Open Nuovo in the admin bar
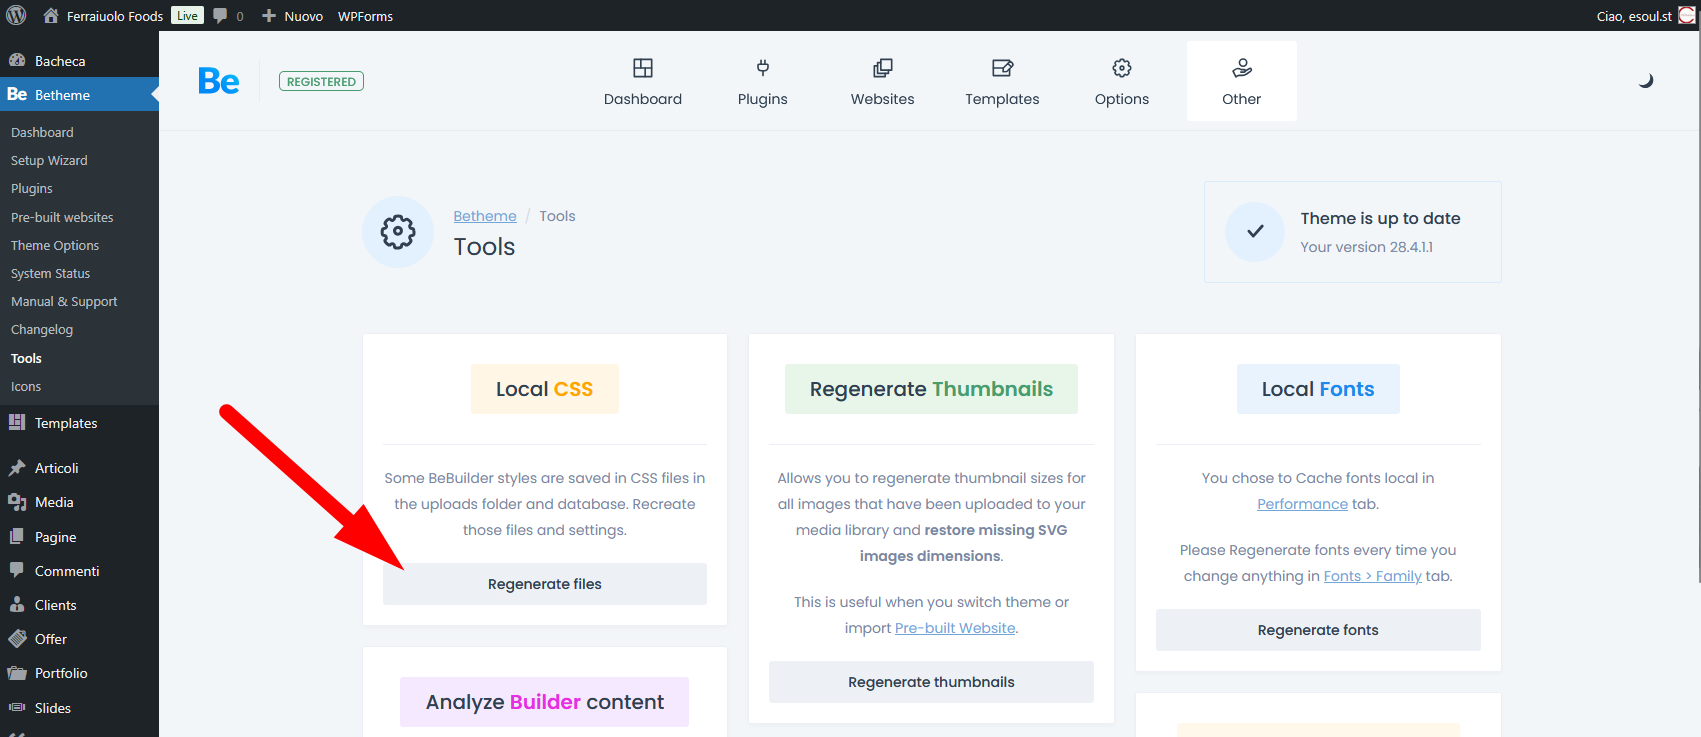Image resolution: width=1701 pixels, height=737 pixels. click(292, 16)
